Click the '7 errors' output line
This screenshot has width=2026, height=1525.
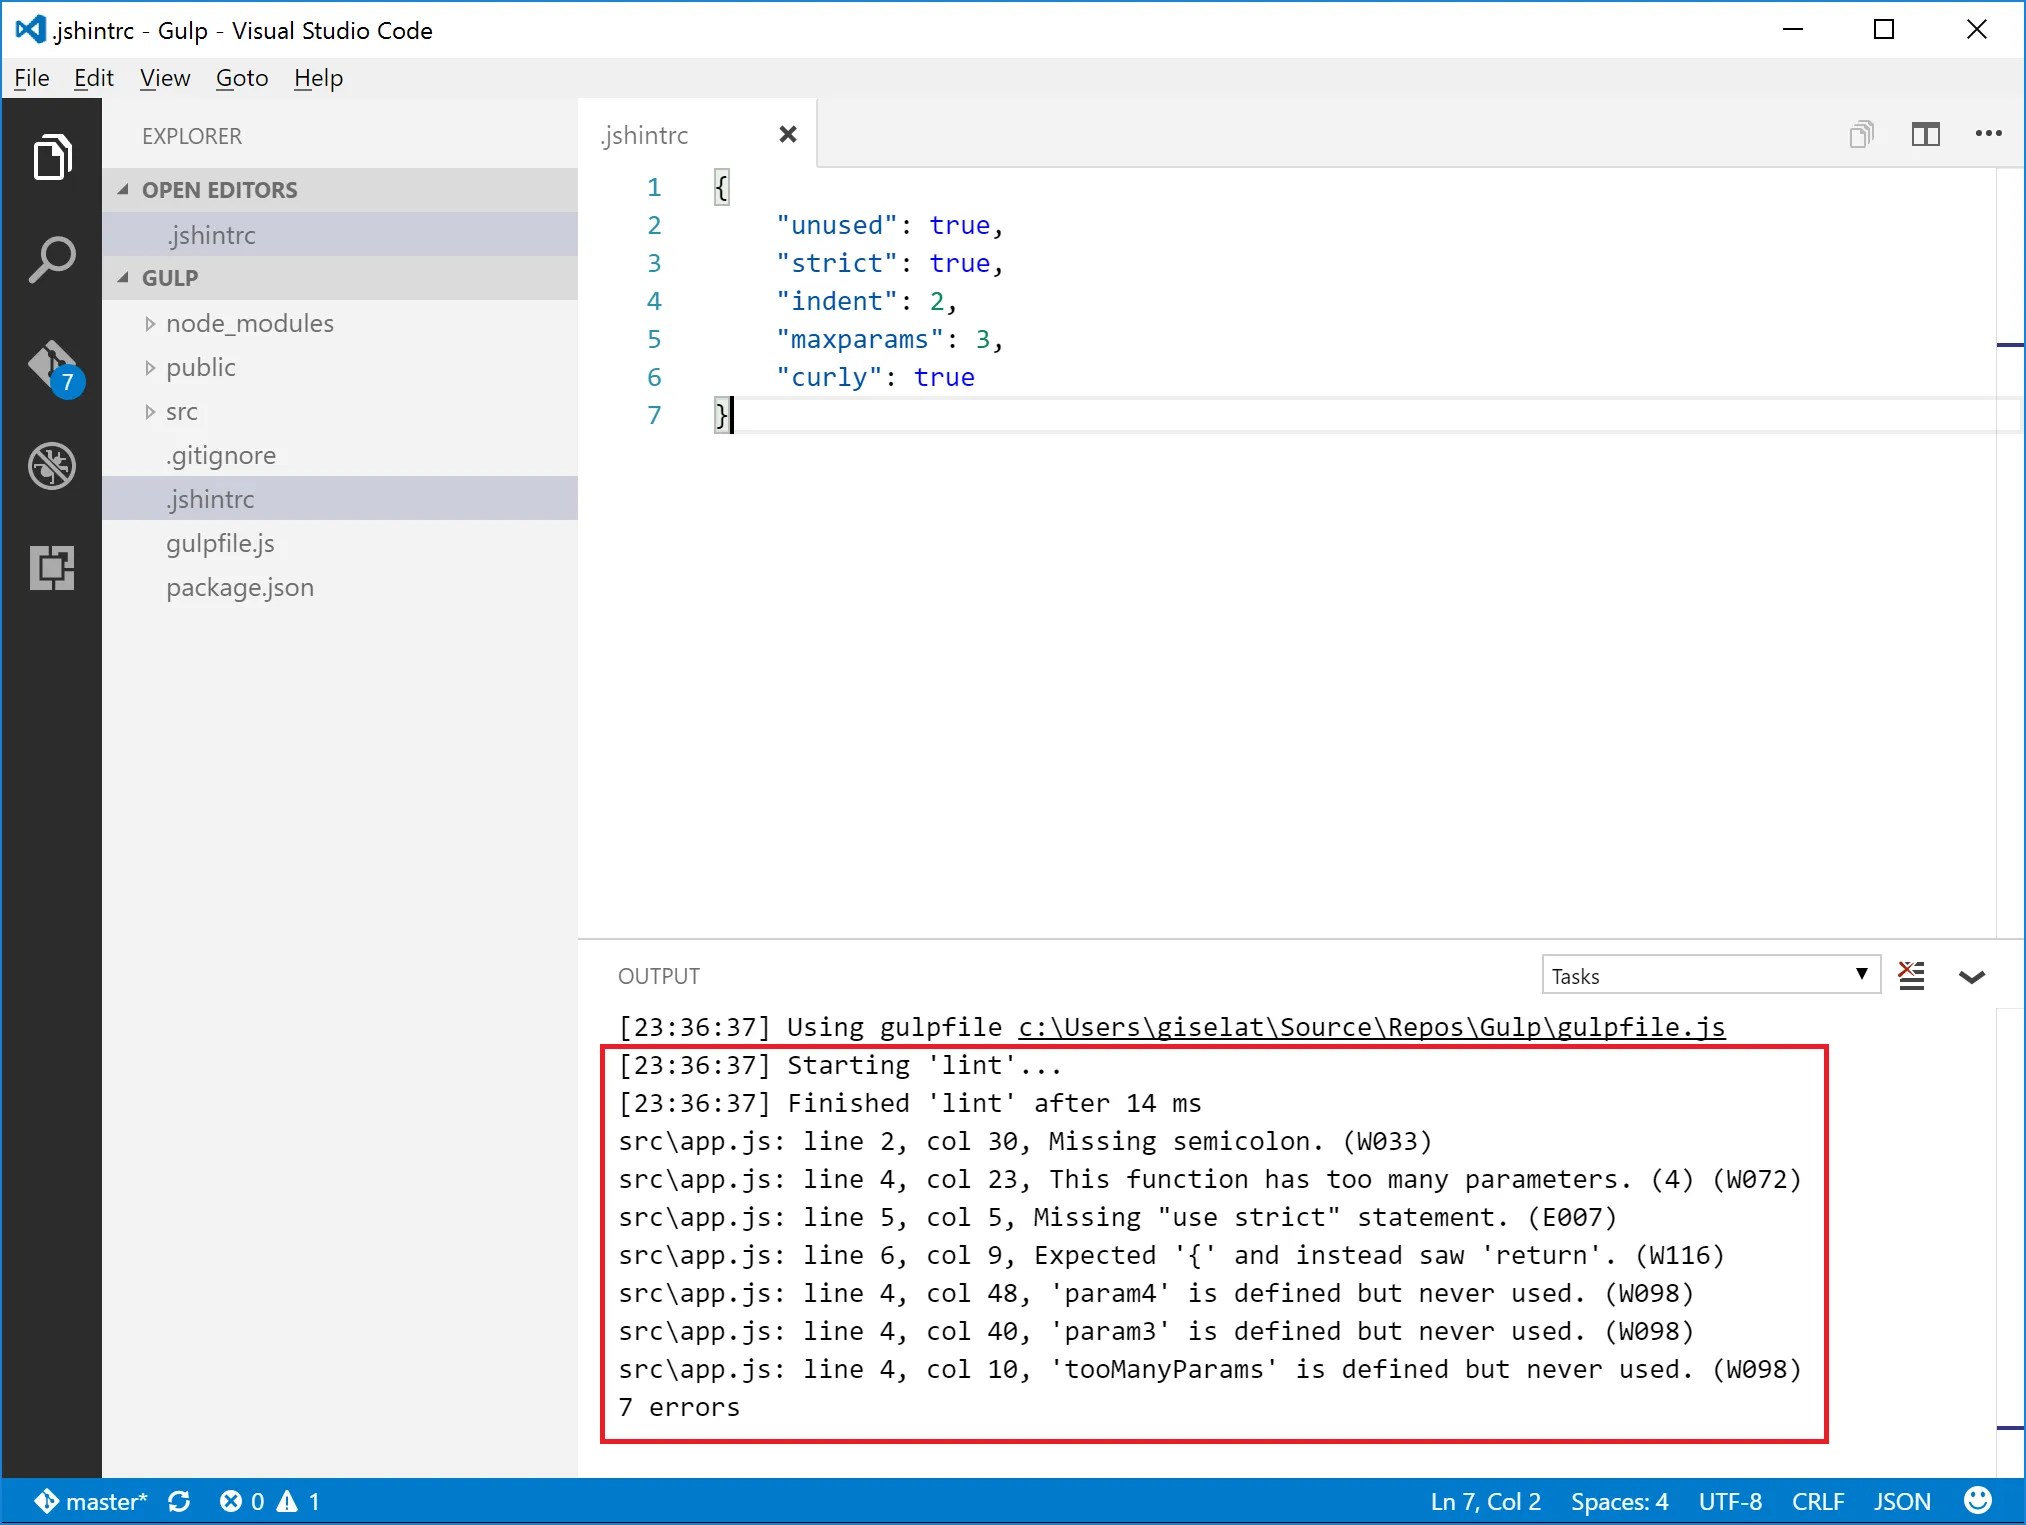pos(679,1407)
